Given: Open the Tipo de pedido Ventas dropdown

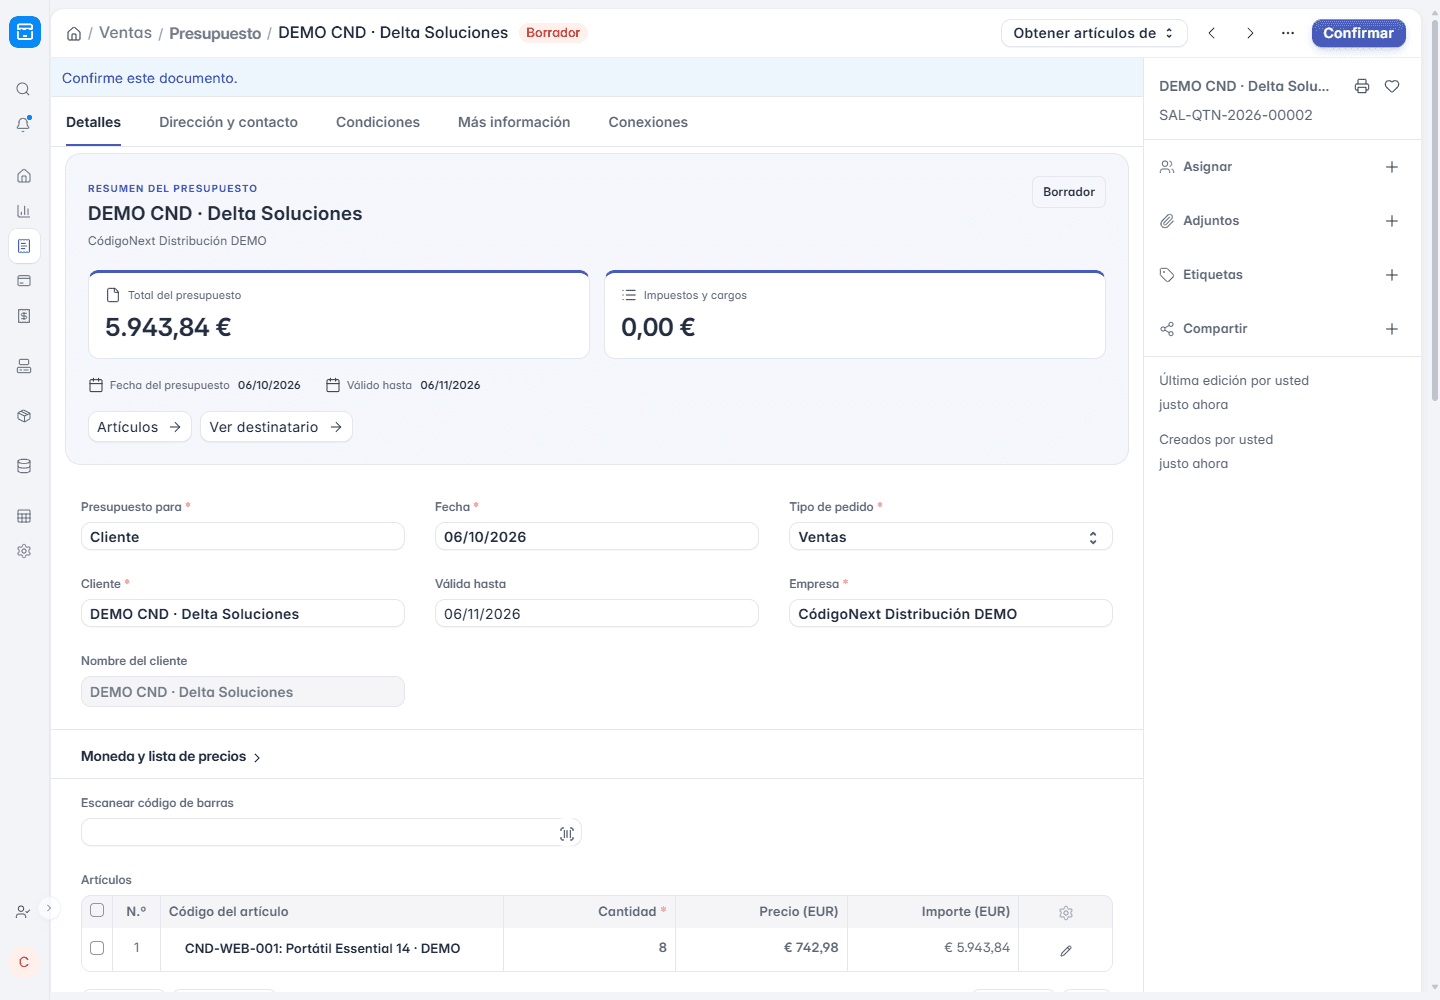Looking at the screenshot, I should click(950, 537).
